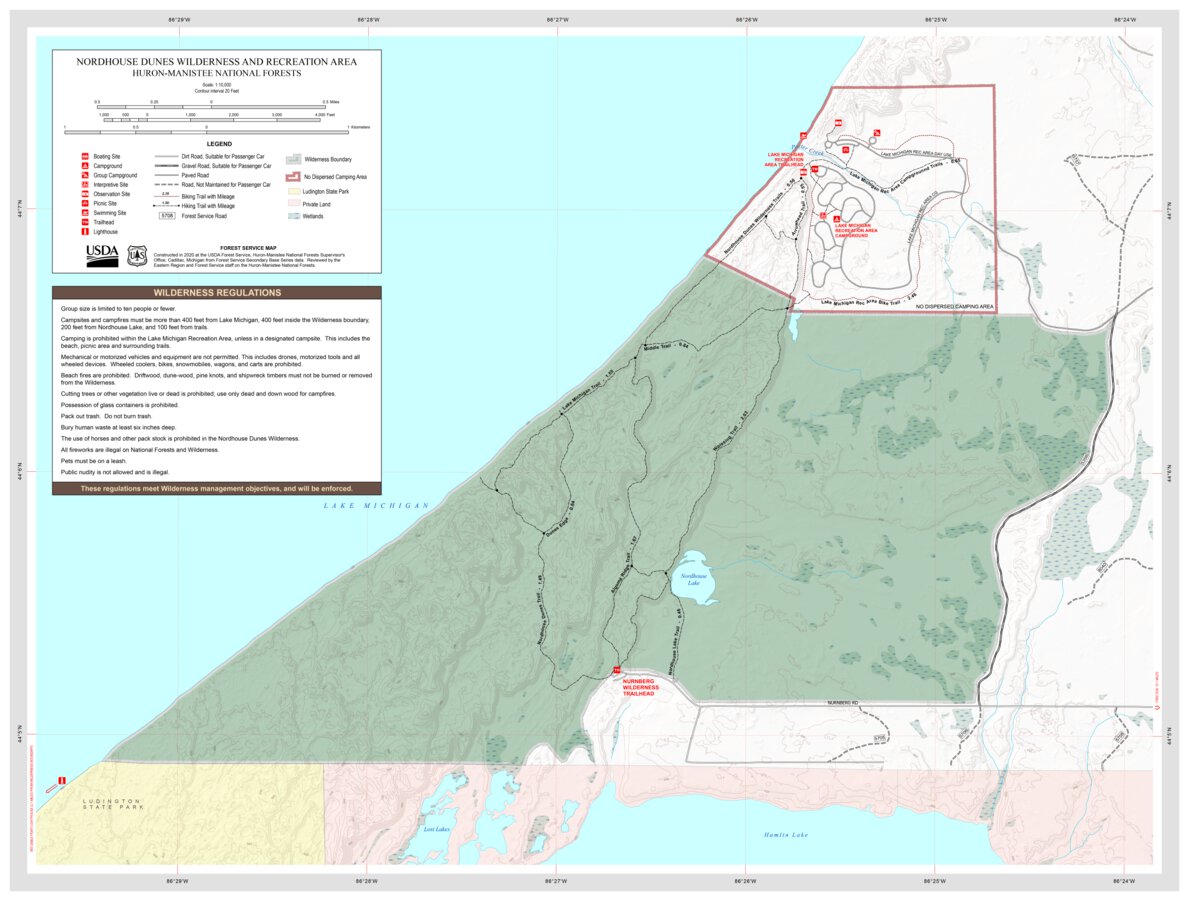Click the Interpretive Site legend icon
The width and height of the screenshot is (1189, 901).
pyautogui.click(x=85, y=185)
